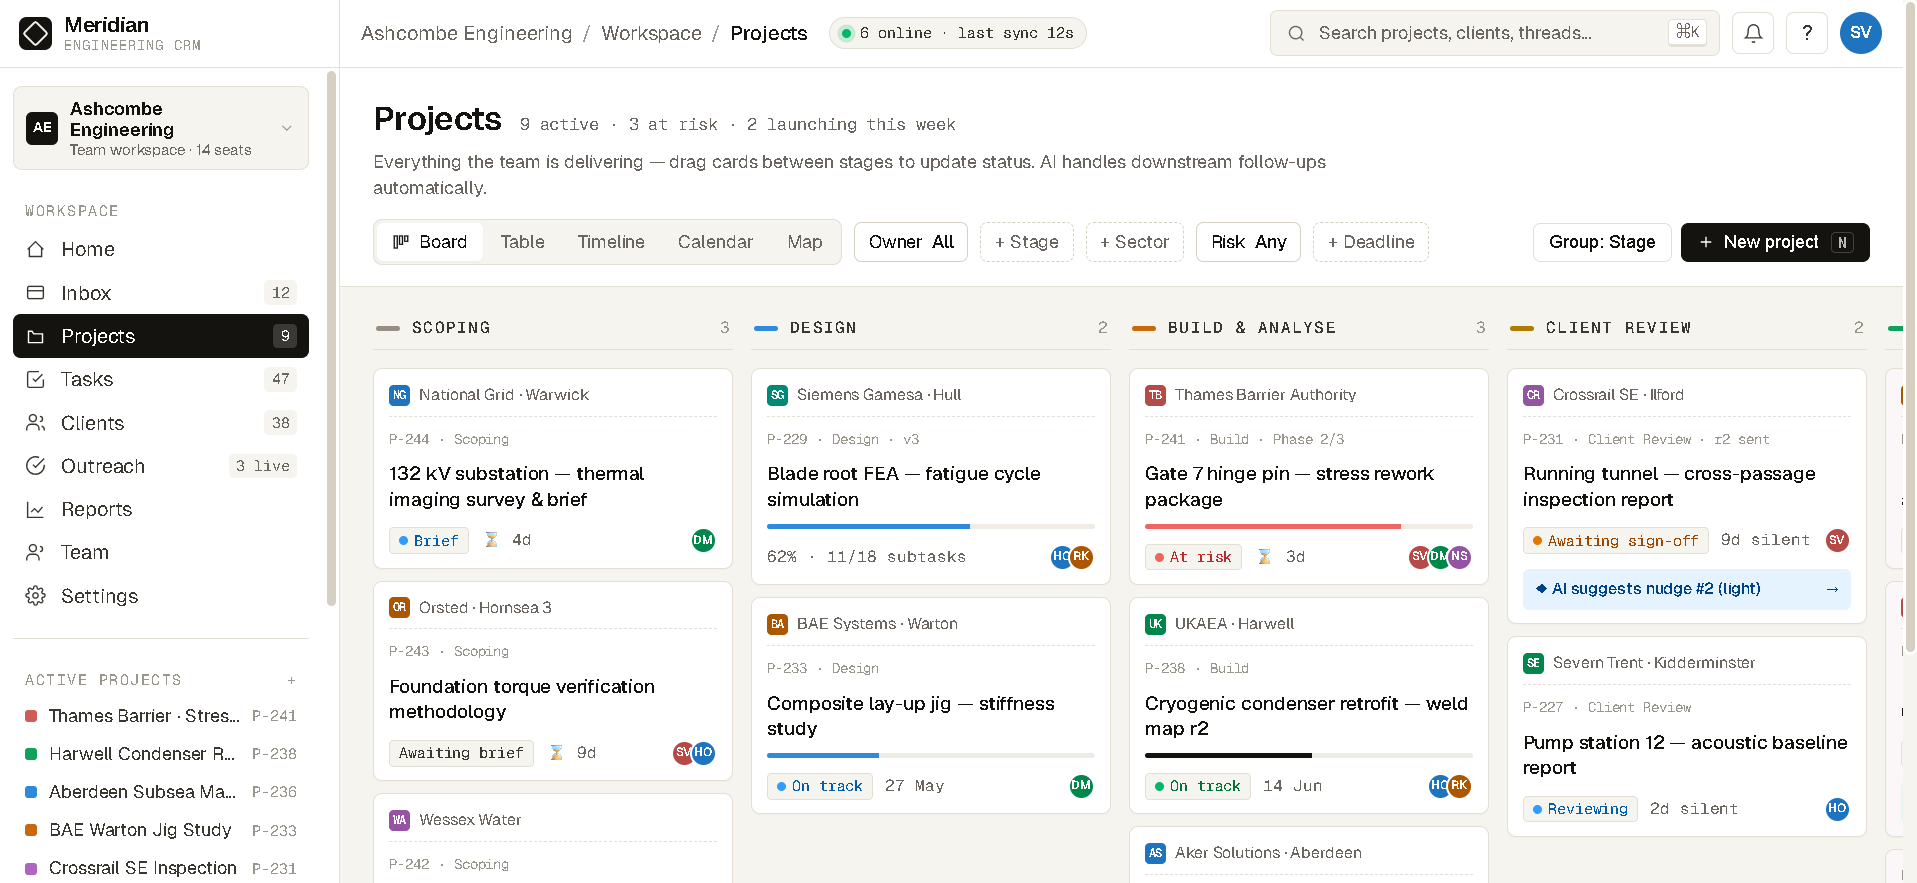Click the Outreach checkmark circle icon
This screenshot has height=883, width=1917.
click(36, 466)
